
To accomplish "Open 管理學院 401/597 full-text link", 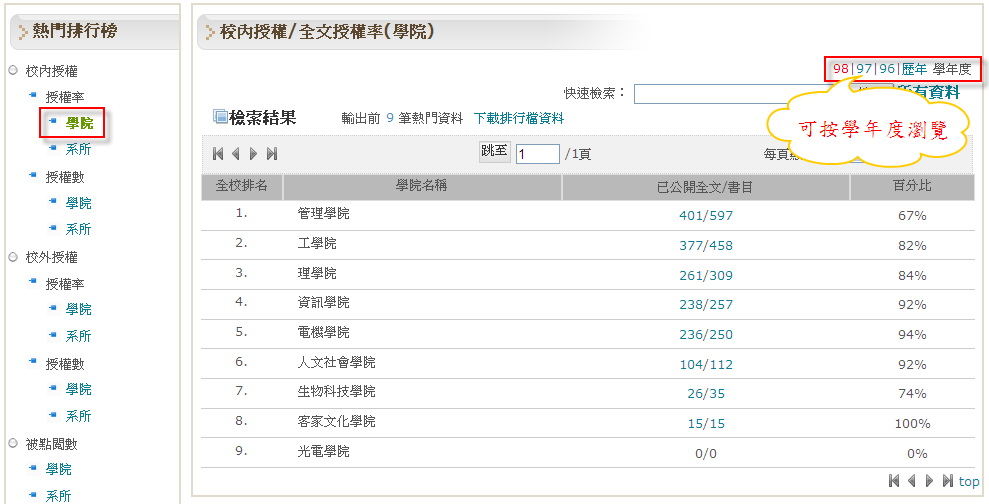I will [x=706, y=215].
